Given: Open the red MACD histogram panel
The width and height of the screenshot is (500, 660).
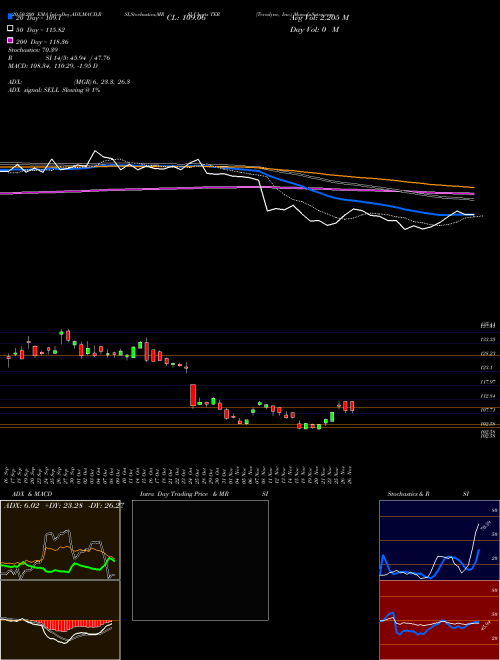Looking at the screenshot, I should (60, 620).
